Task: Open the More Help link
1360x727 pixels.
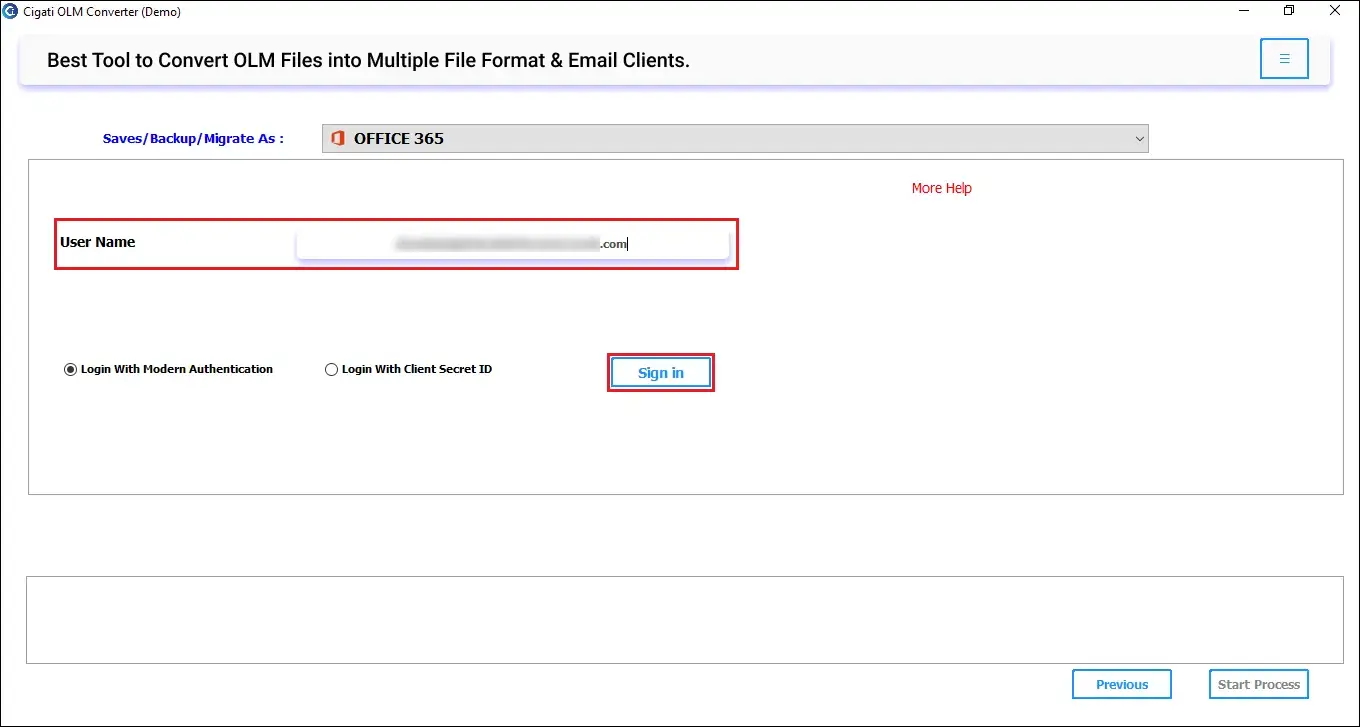Action: pyautogui.click(x=942, y=188)
